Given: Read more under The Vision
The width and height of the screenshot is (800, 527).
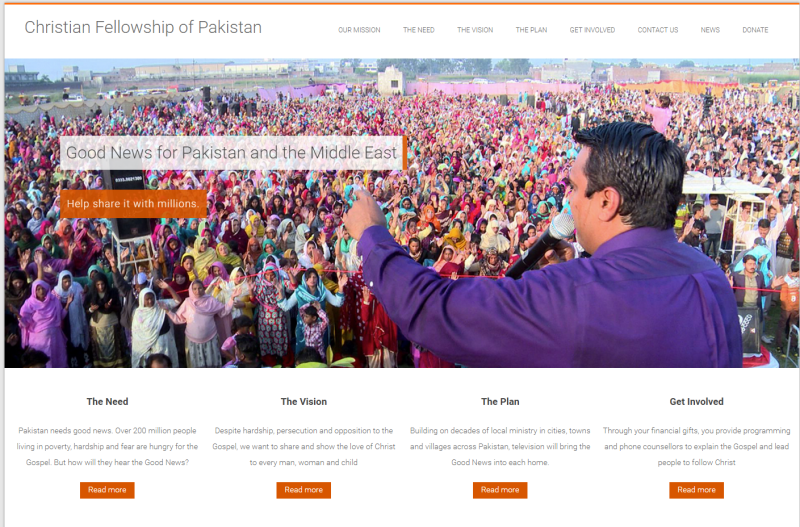Looking at the screenshot, I should point(304,490).
